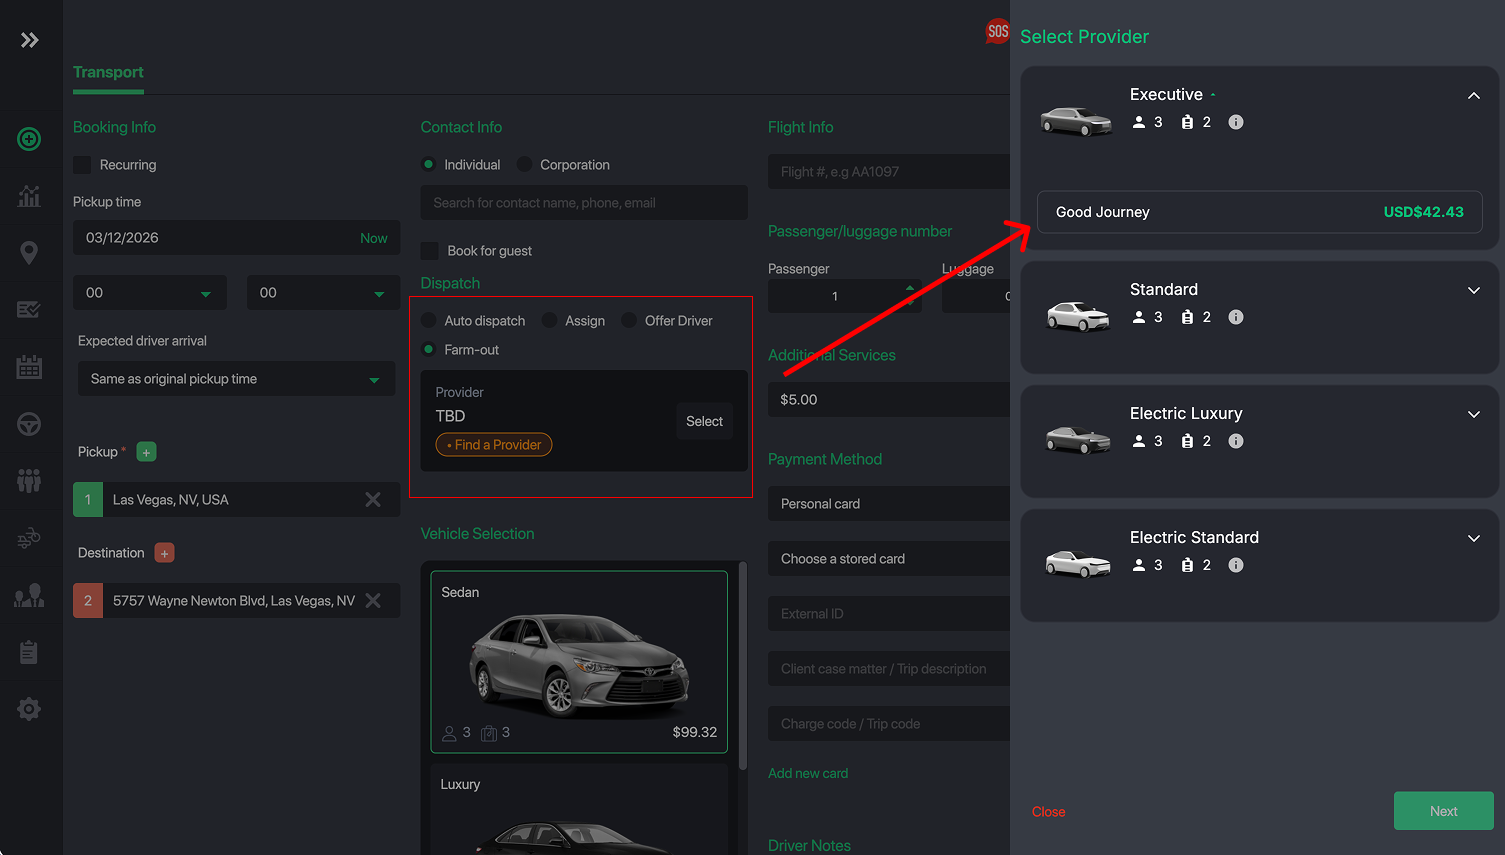This screenshot has height=855, width=1505.
Task: Add a pickup stop with green plus
Action: point(146,452)
